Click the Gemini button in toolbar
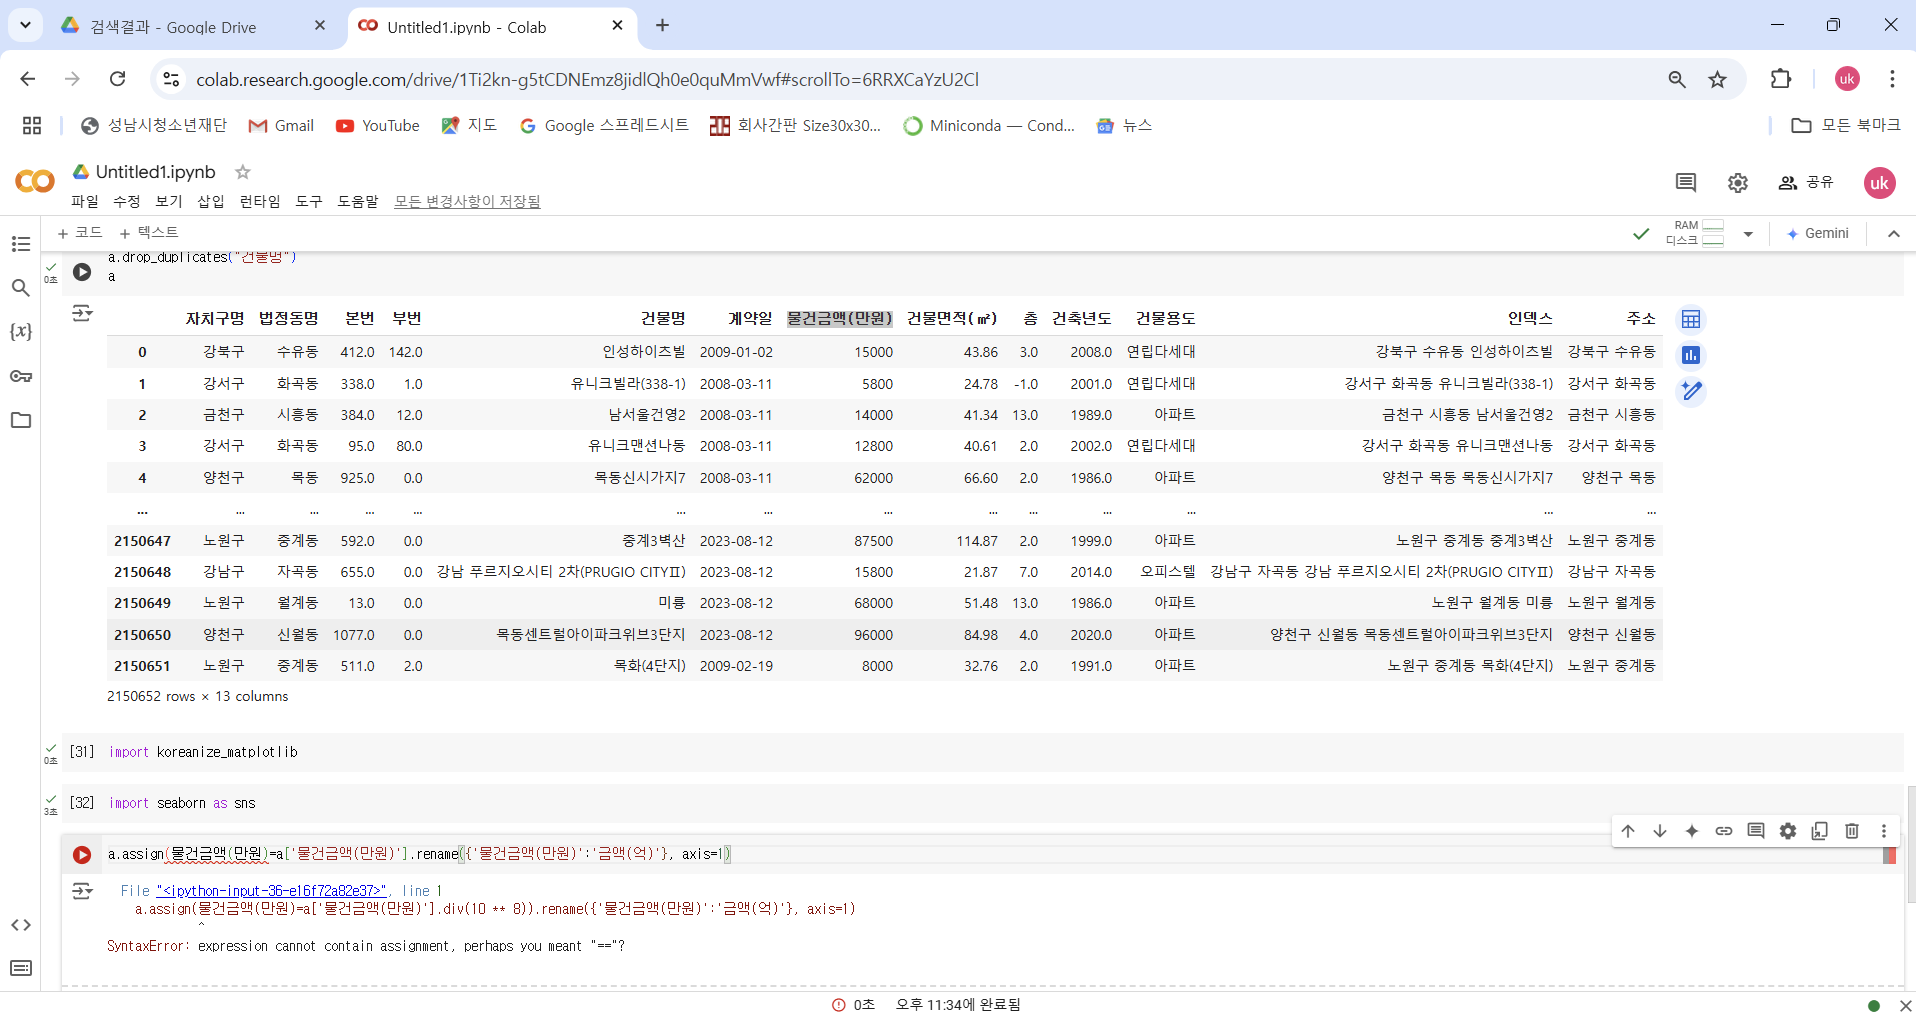Image resolution: width=1916 pixels, height=1014 pixels. pos(1818,233)
